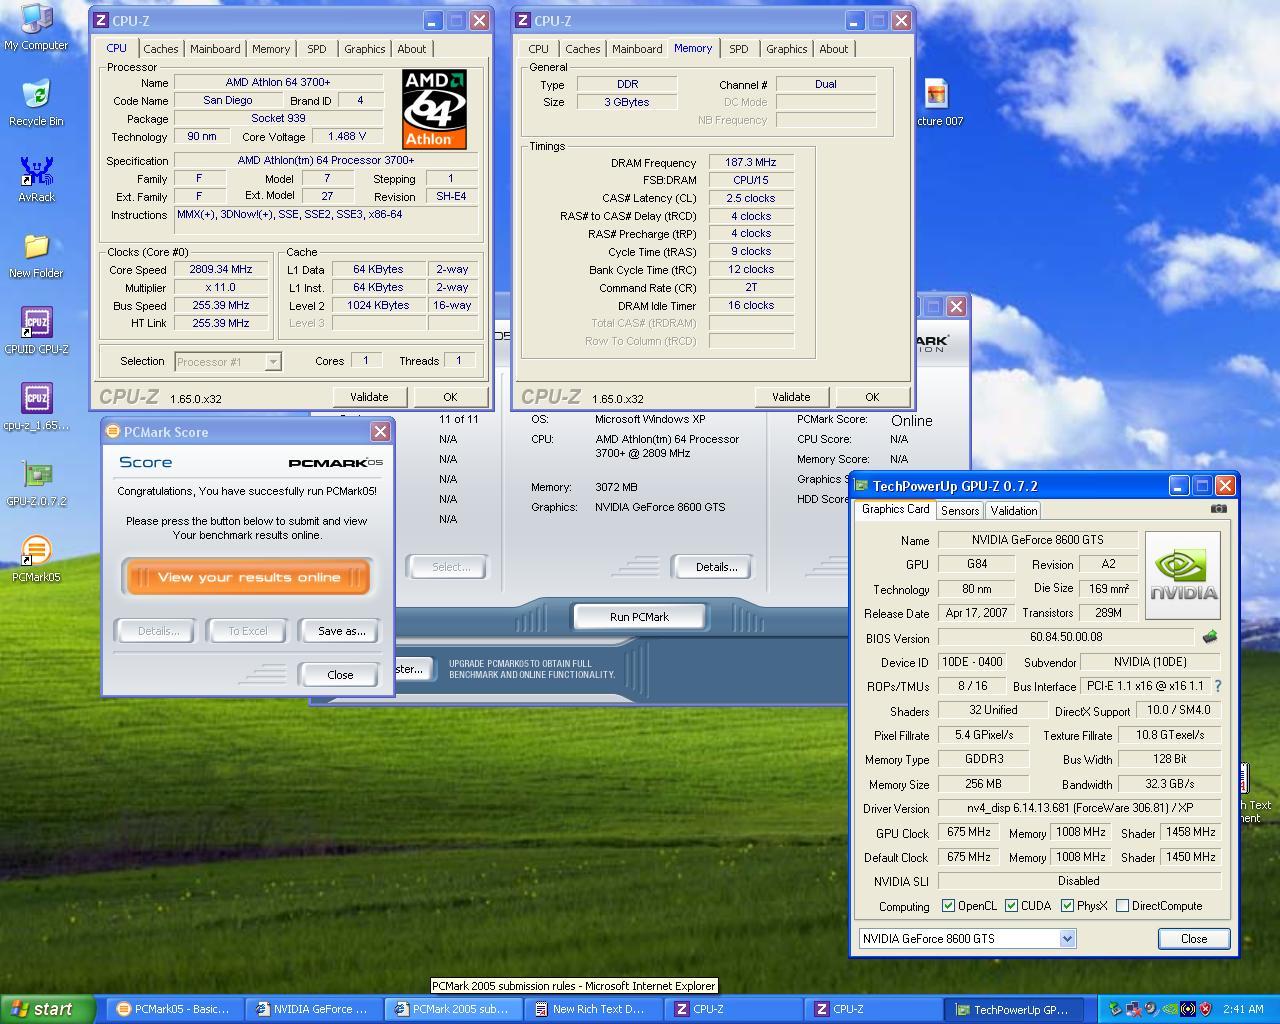Open the Memory tab in left CPU-Z window
The image size is (1280, 1024).
(x=271, y=49)
